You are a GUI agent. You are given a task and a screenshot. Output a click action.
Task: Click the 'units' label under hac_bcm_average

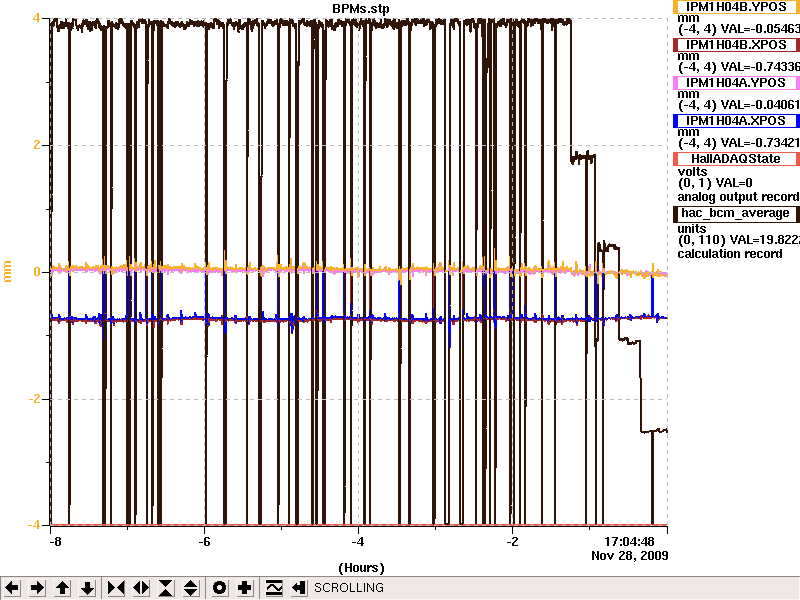[x=692, y=229]
